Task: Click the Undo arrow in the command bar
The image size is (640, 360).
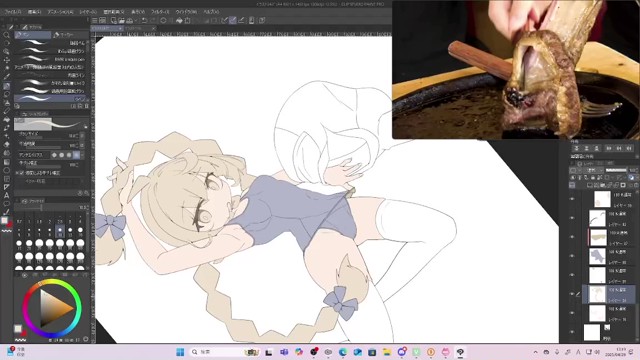Action: [144, 20]
